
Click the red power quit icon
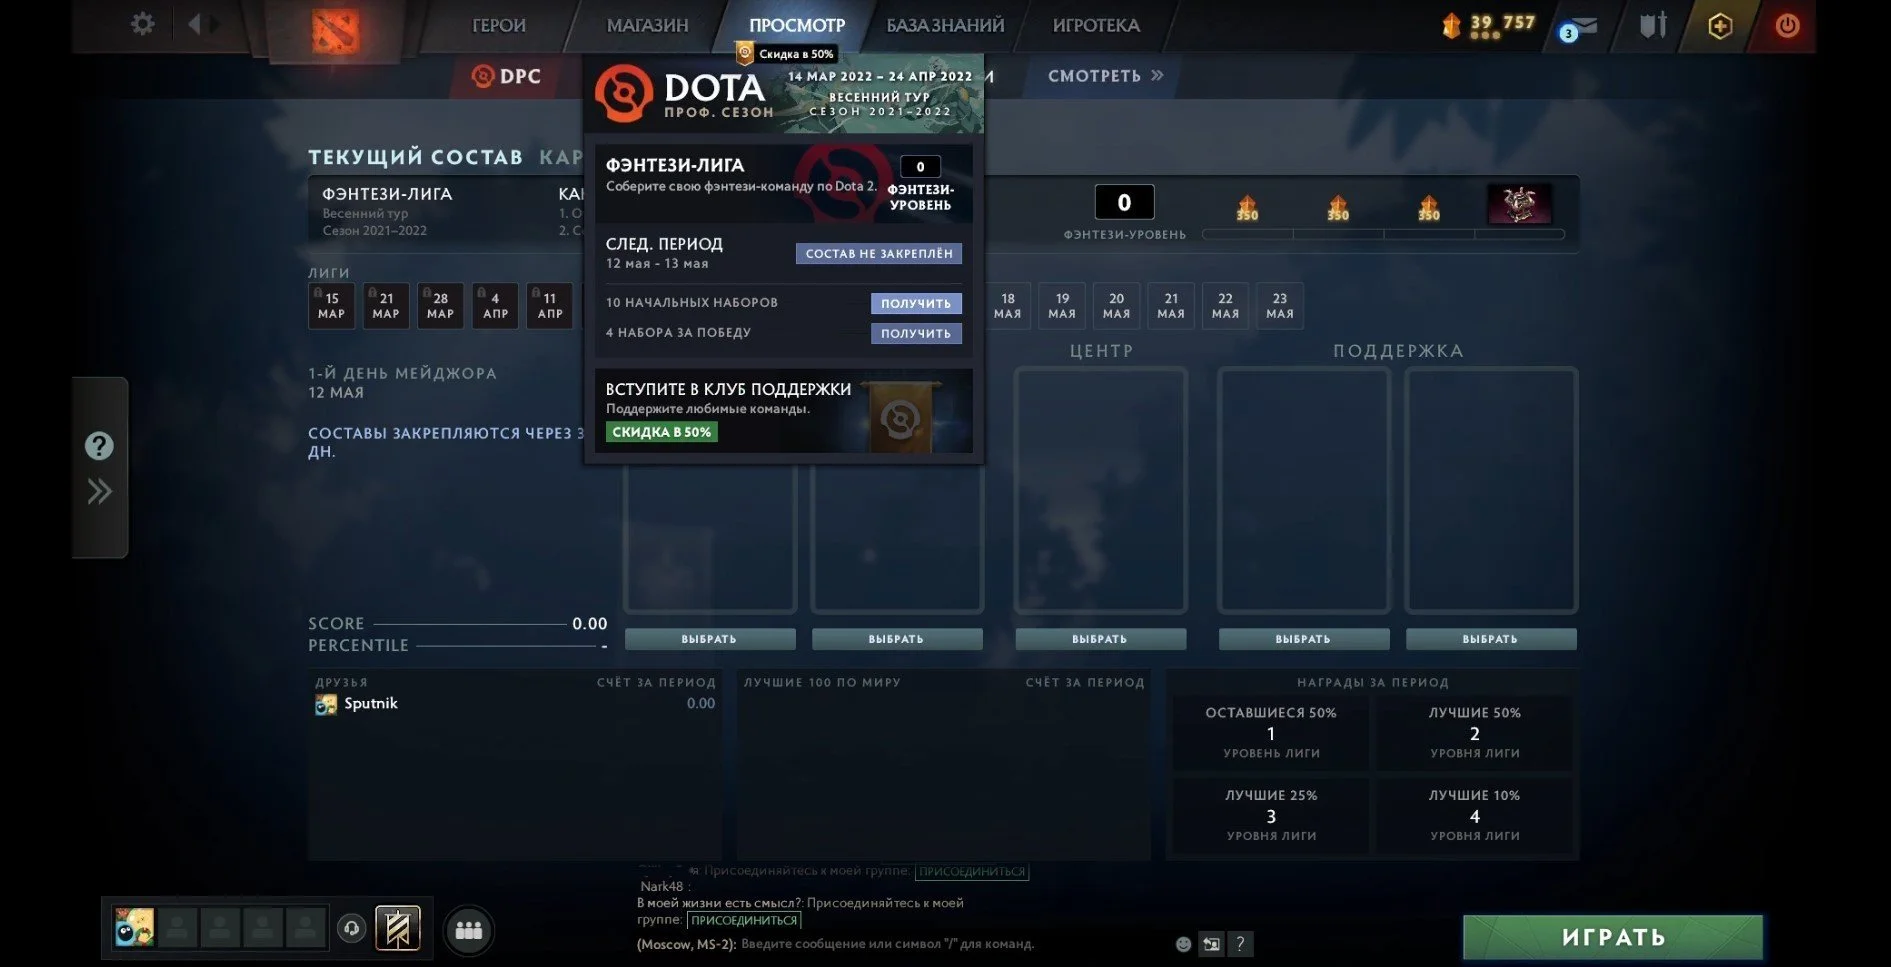[x=1787, y=26]
